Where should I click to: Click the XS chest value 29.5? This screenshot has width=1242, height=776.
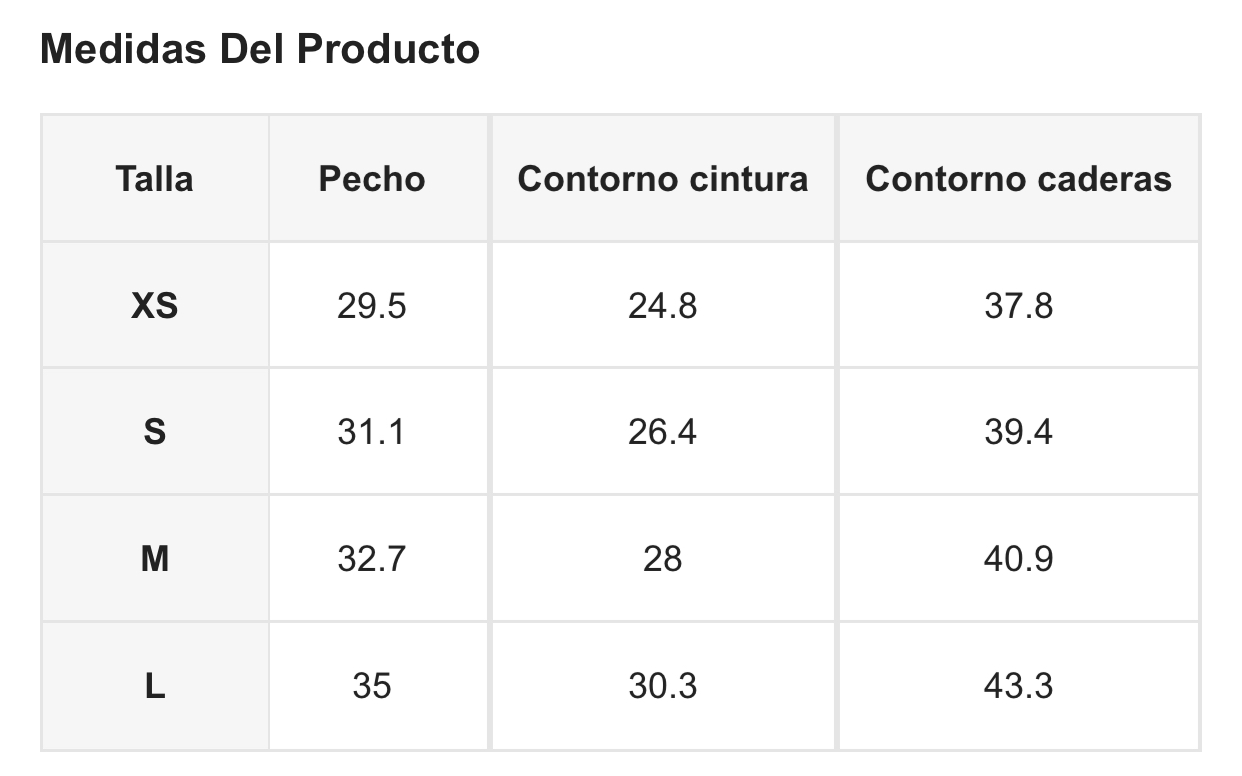[372, 306]
